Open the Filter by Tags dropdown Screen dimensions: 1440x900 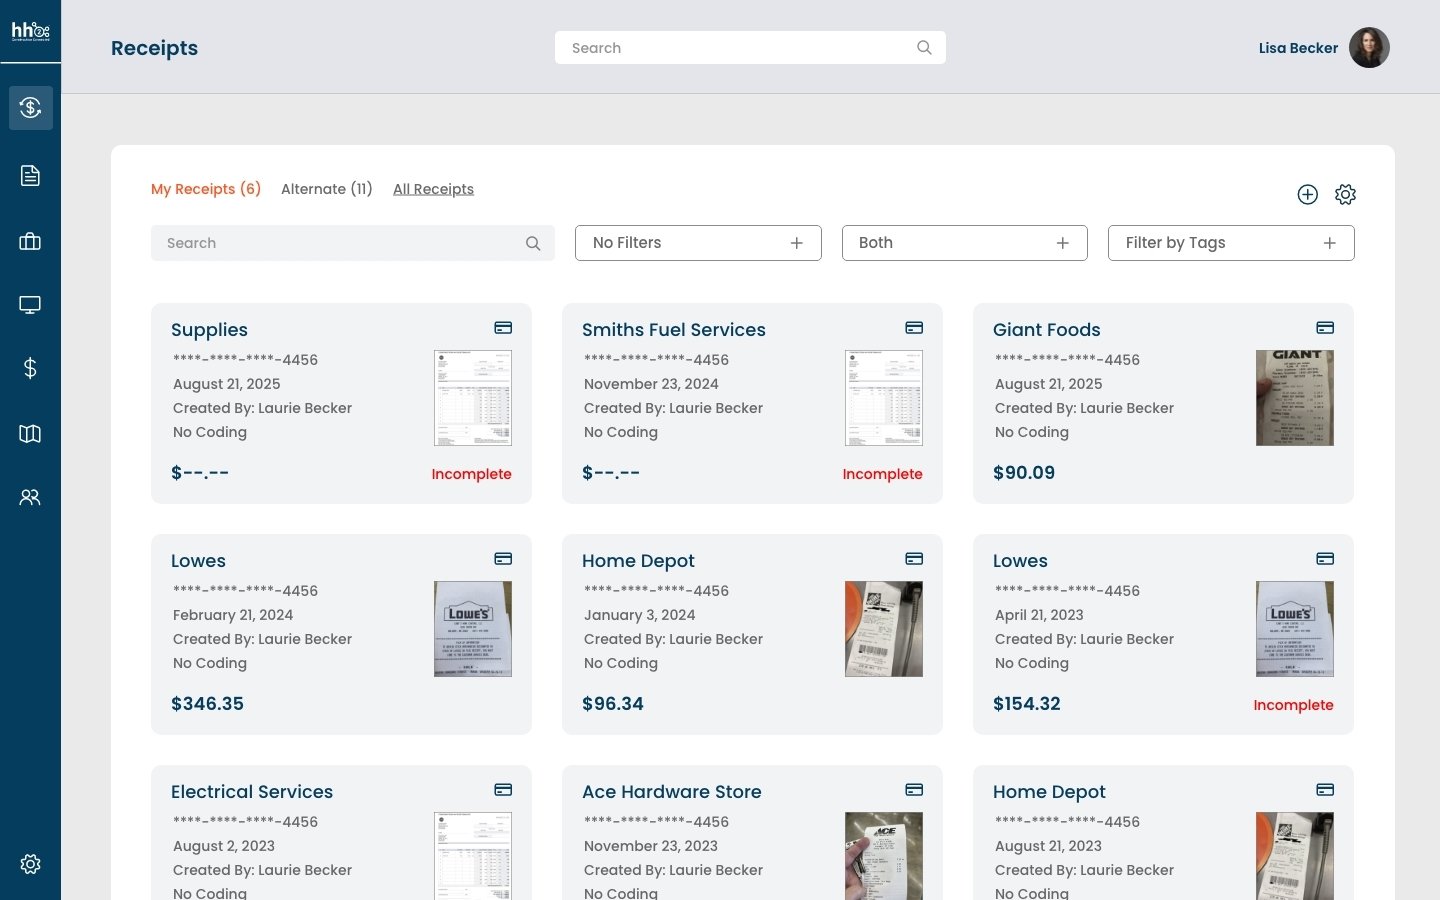pyautogui.click(x=1230, y=243)
